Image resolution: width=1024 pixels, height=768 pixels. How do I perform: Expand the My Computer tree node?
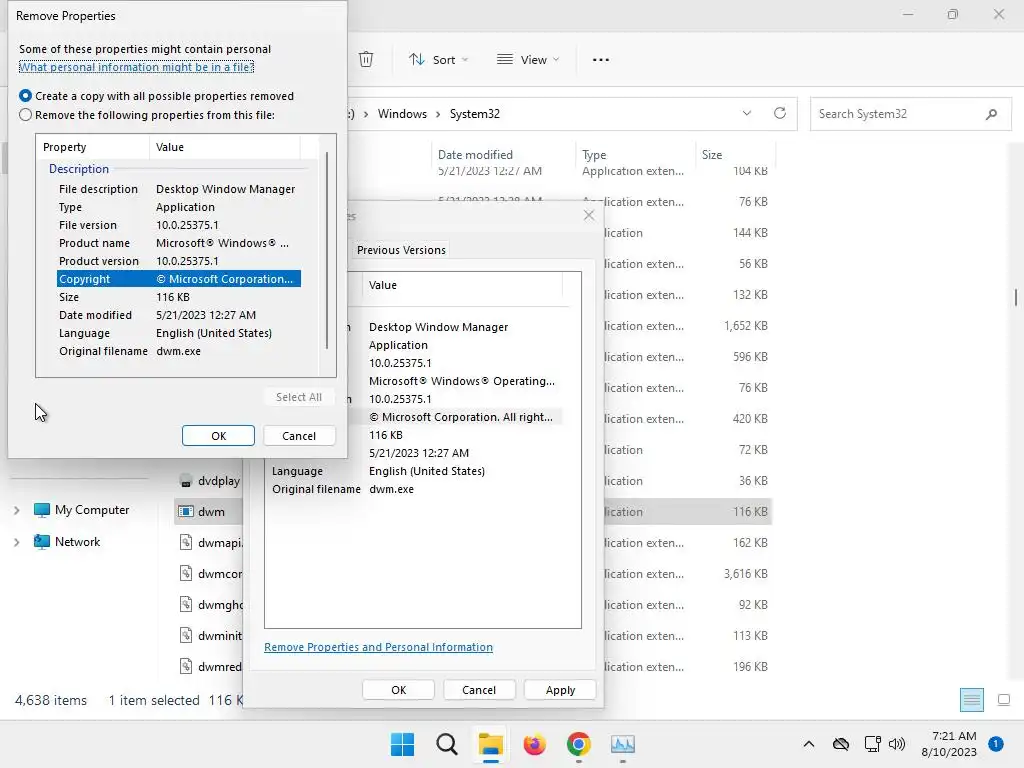(17, 510)
